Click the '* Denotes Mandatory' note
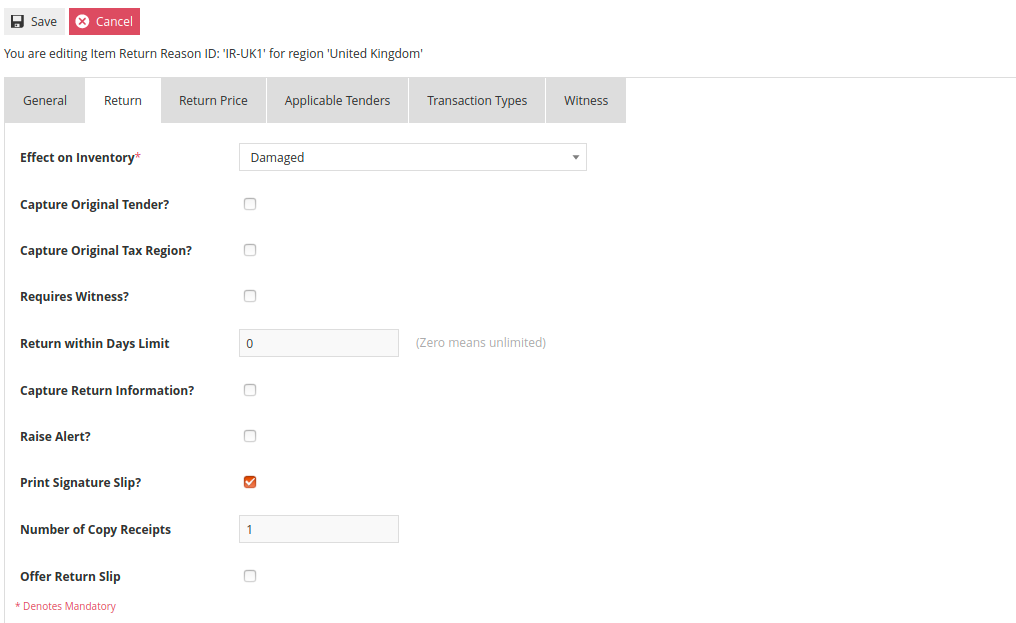The height and width of the screenshot is (623, 1016). tap(65, 606)
